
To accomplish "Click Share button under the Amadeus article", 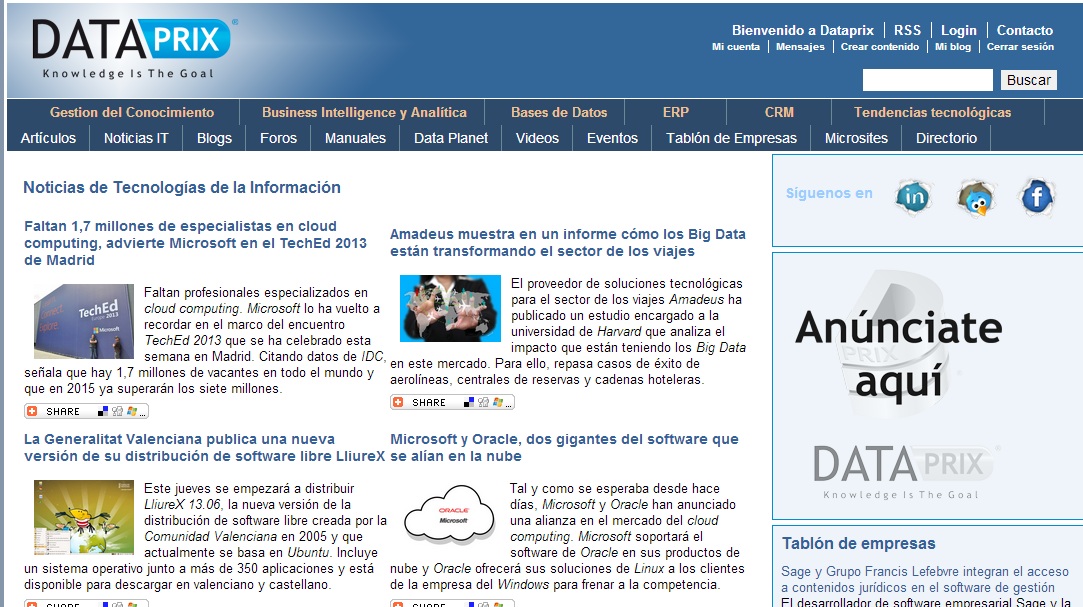I will [452, 402].
